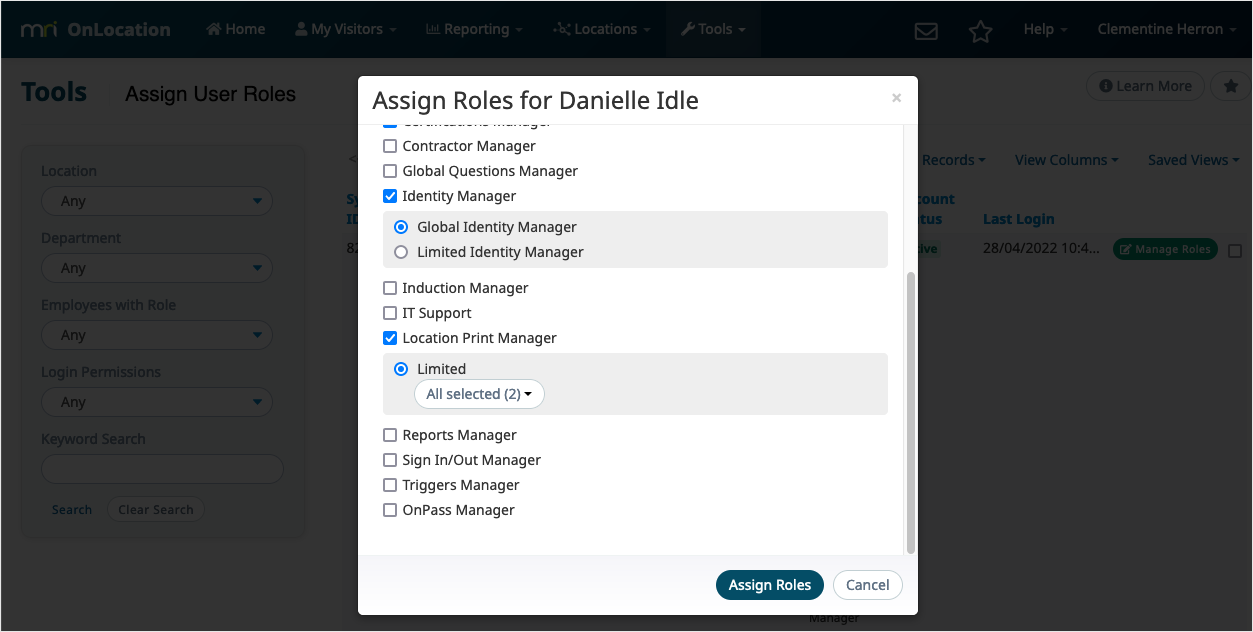Open the Department filter dropdown

click(x=157, y=268)
